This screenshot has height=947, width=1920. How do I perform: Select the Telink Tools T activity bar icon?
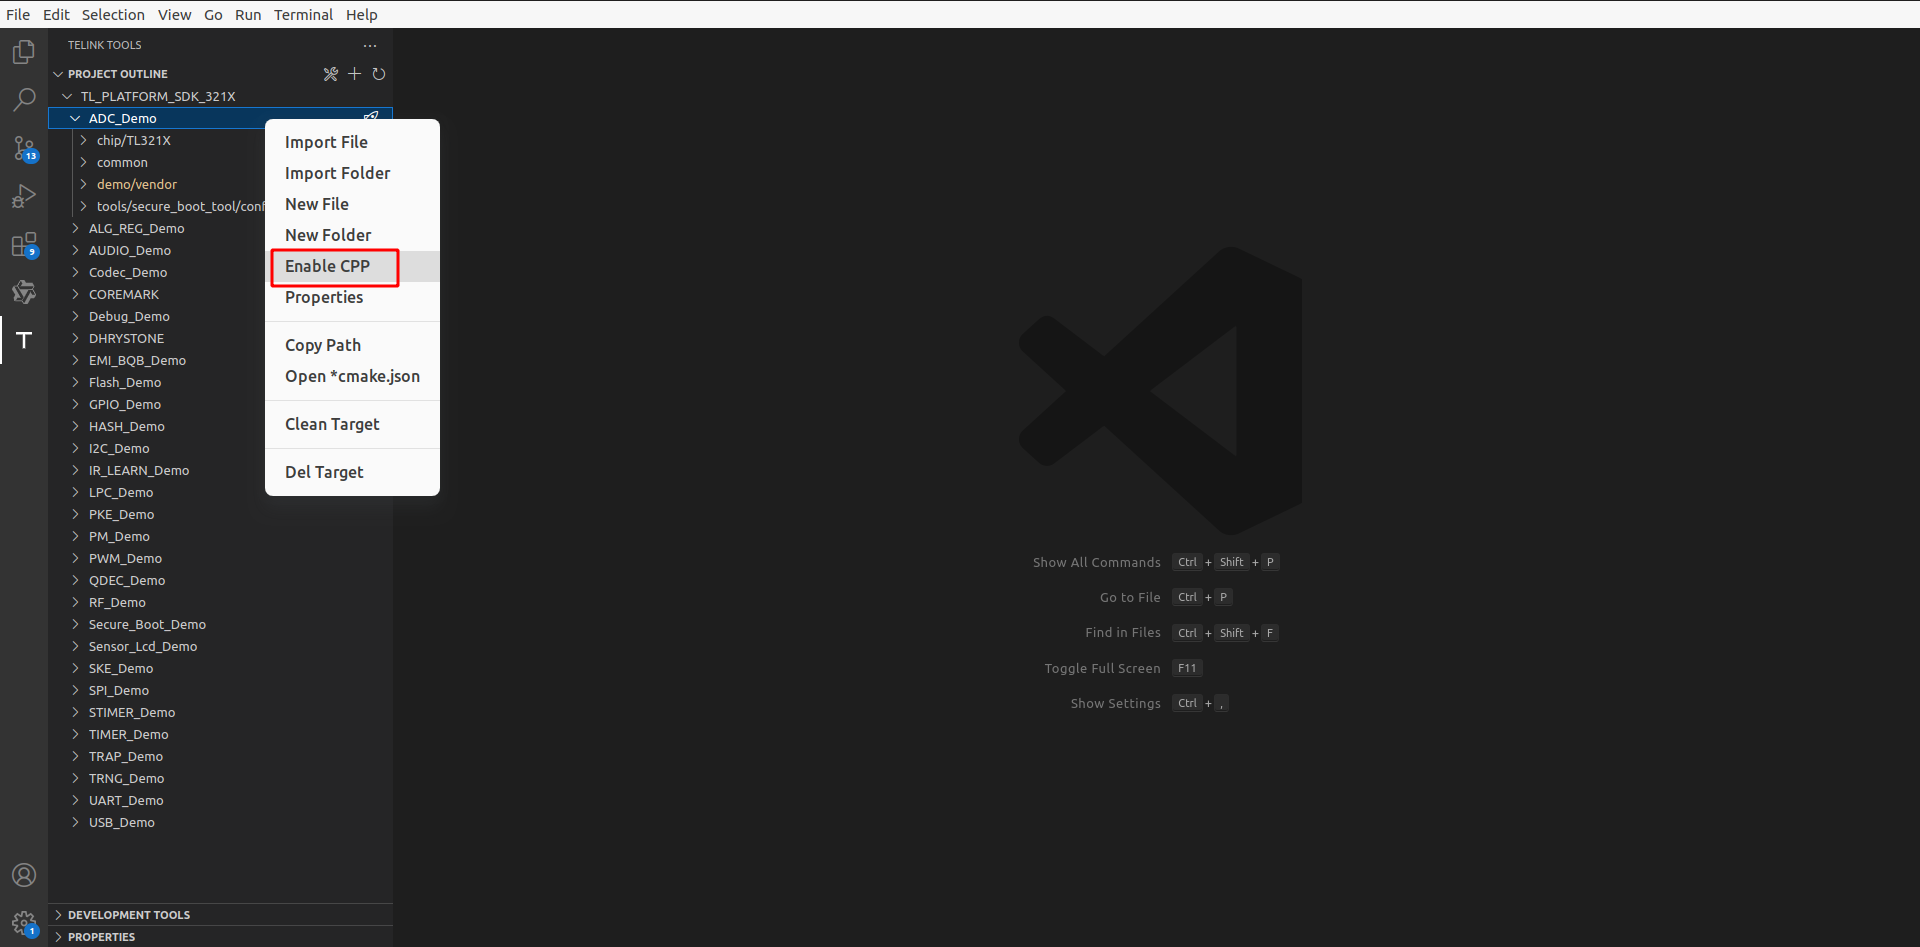(x=23, y=341)
